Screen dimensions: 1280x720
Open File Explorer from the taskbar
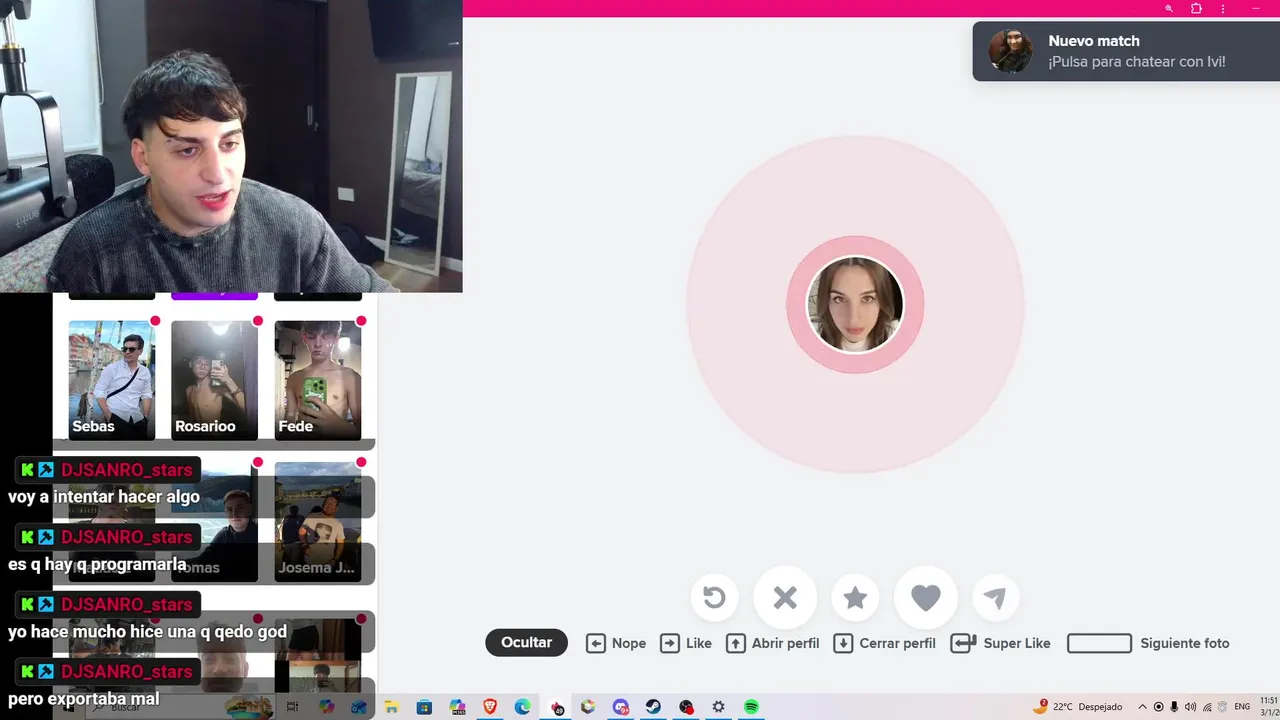click(x=391, y=707)
